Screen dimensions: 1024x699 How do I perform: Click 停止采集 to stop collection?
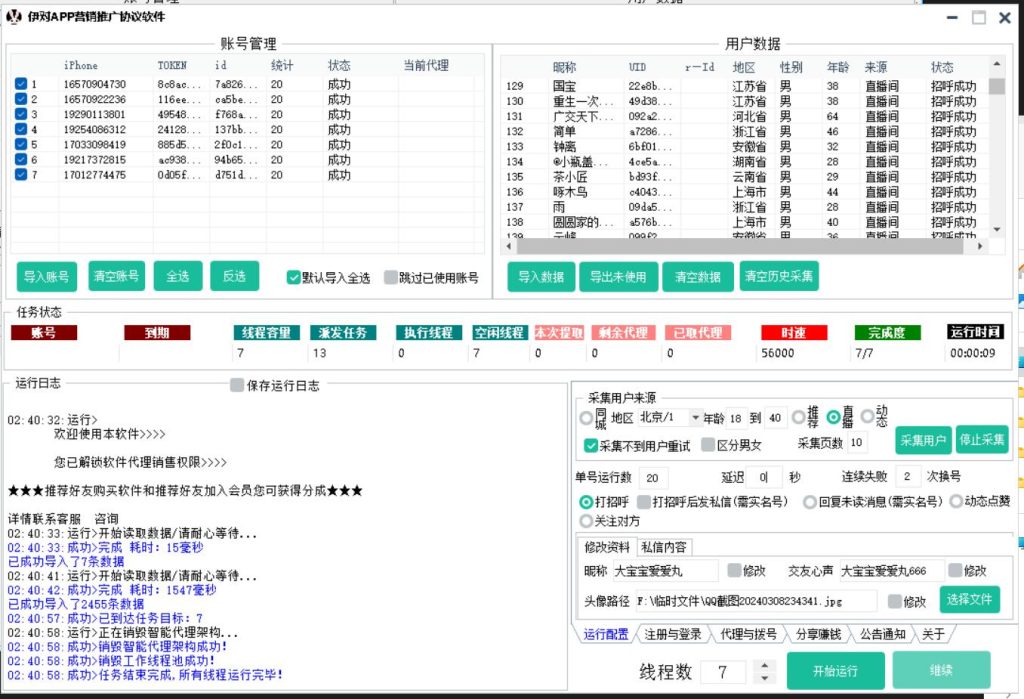pyautogui.click(x=982, y=439)
